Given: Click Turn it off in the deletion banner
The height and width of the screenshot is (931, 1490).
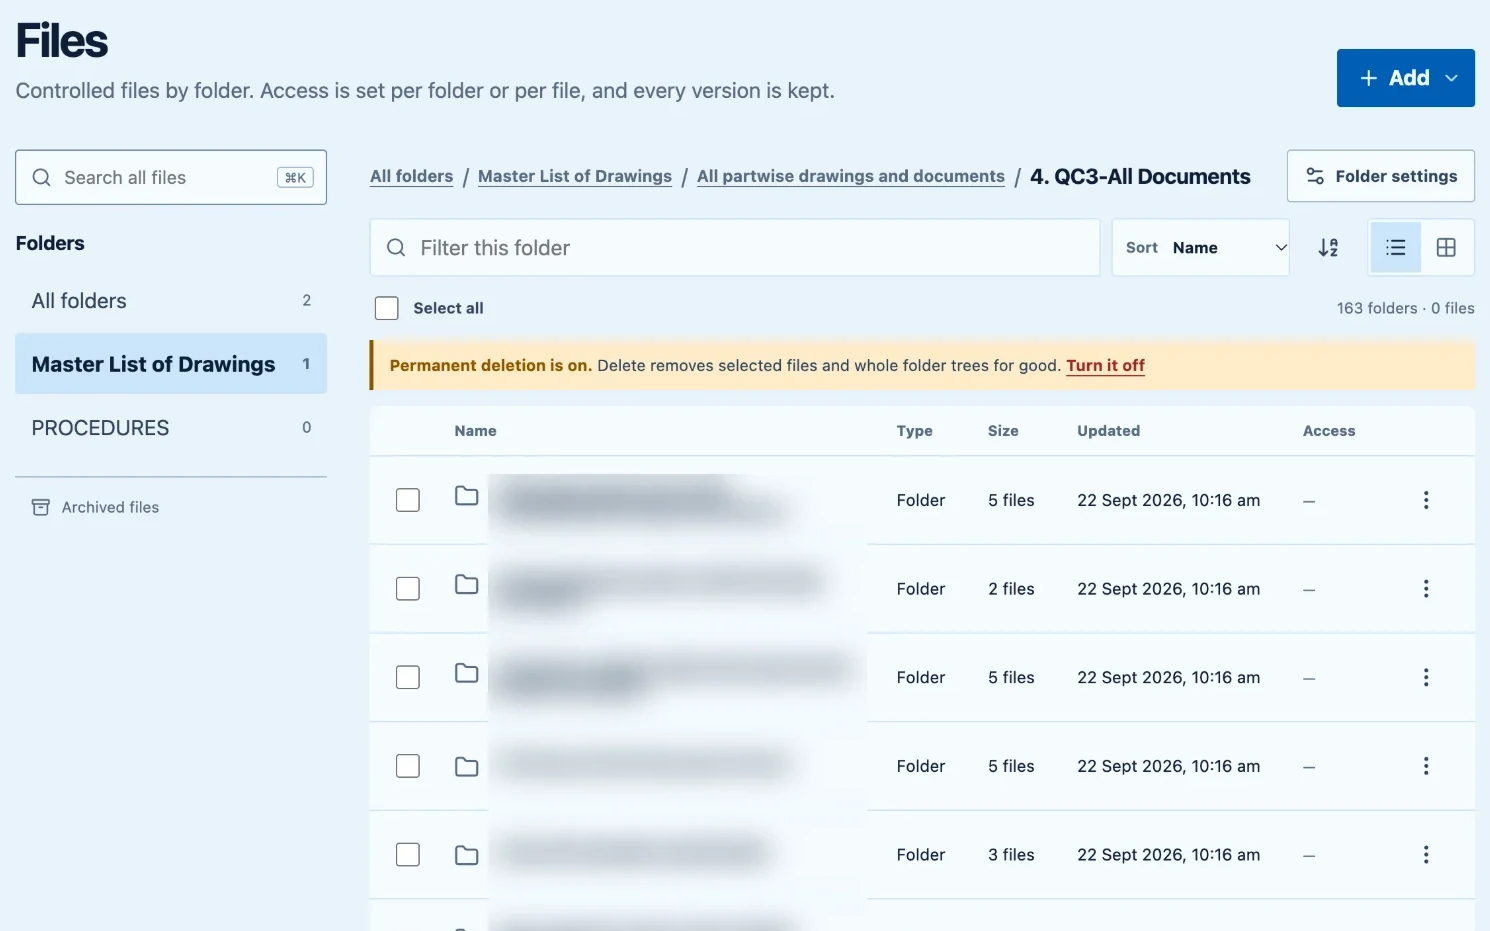Looking at the screenshot, I should pyautogui.click(x=1105, y=366).
